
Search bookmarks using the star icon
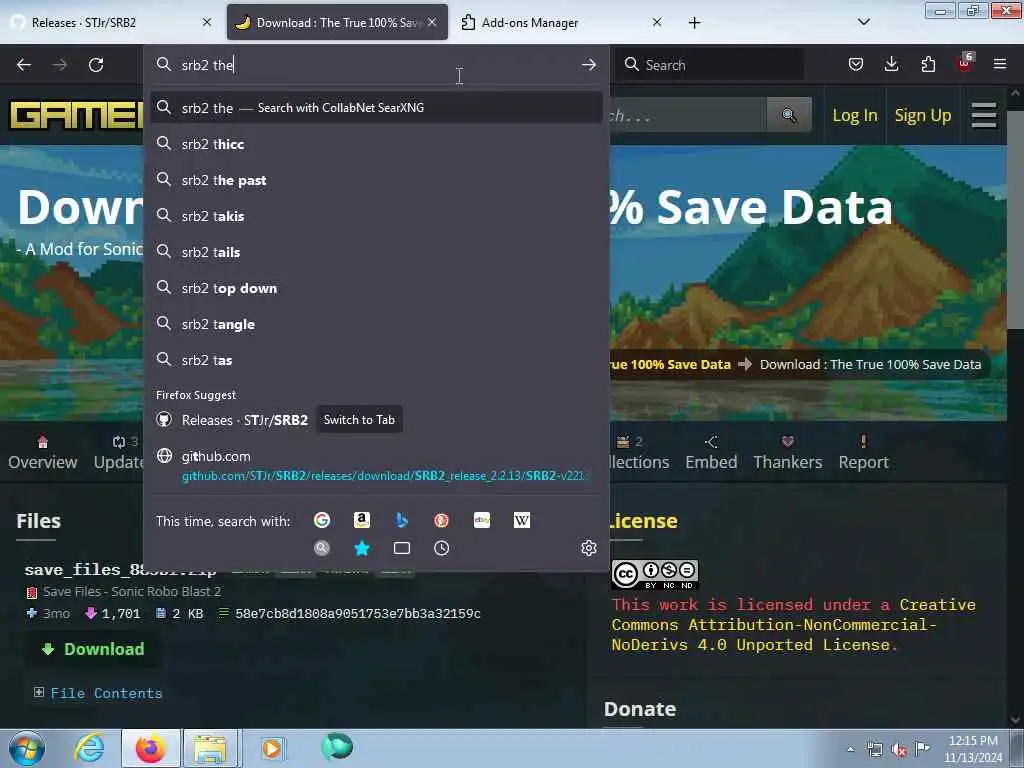pos(362,548)
